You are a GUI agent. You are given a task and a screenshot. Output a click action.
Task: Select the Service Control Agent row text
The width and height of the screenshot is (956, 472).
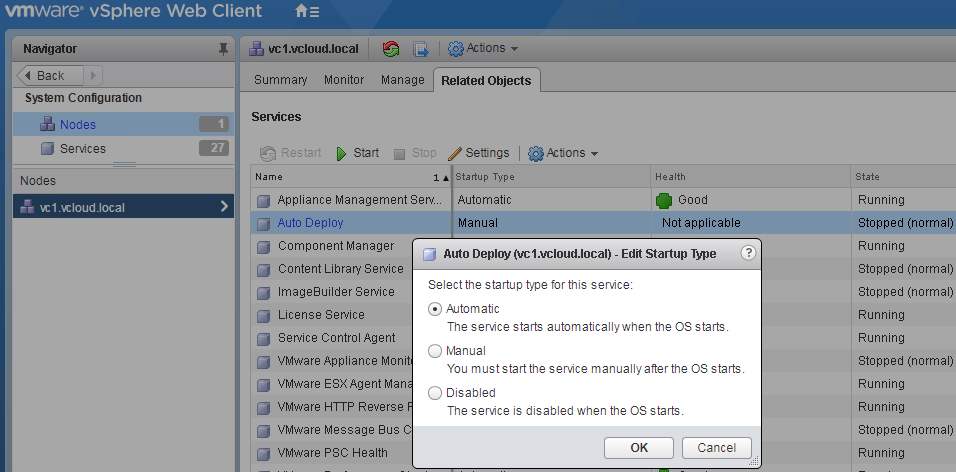337,338
